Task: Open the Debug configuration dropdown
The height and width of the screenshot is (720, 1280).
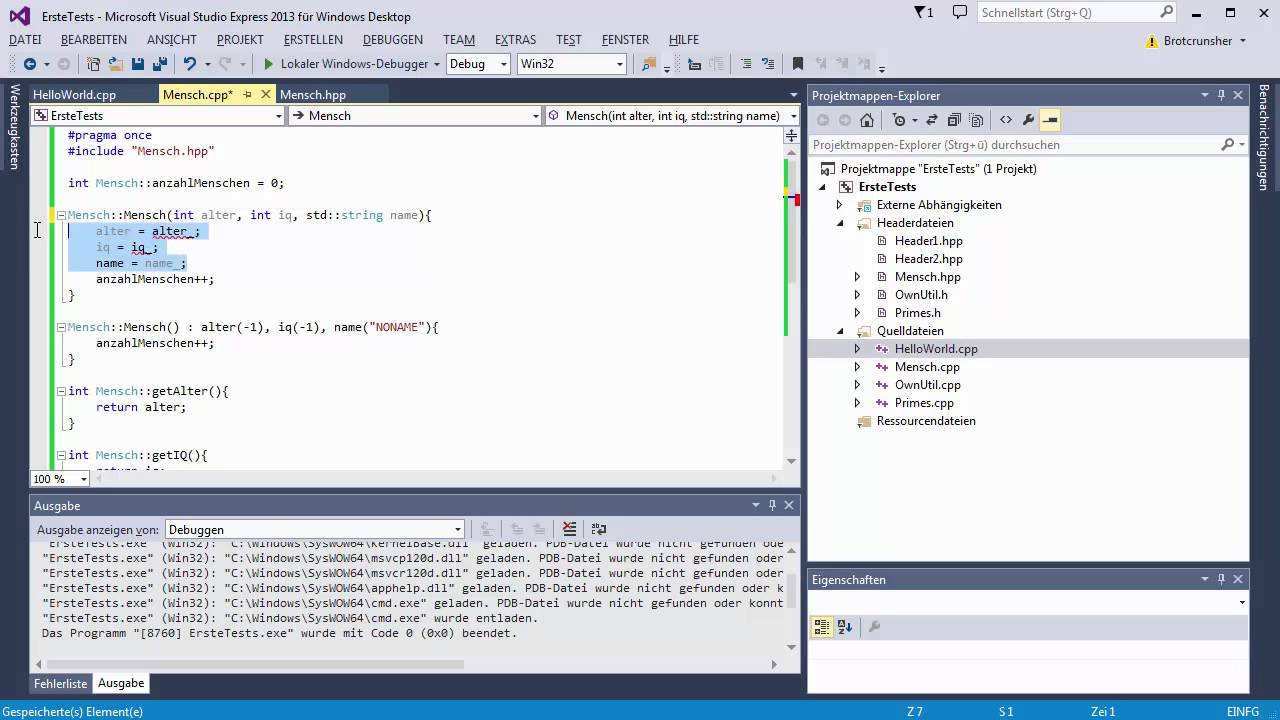Action: (479, 64)
